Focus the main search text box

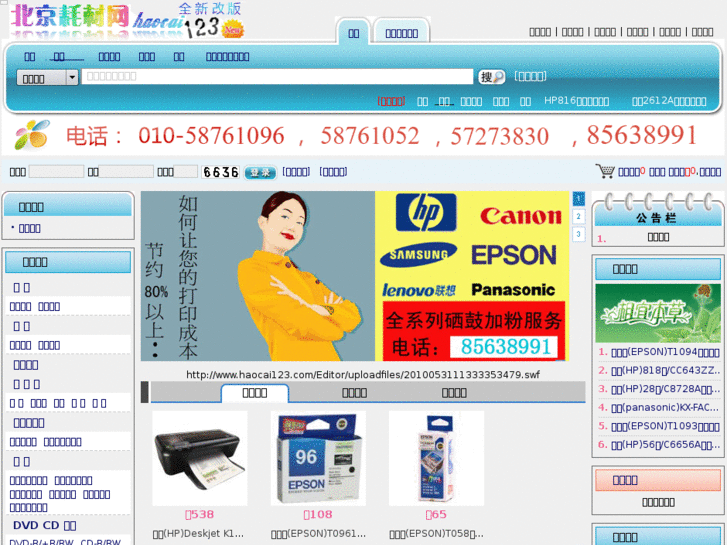coord(277,77)
